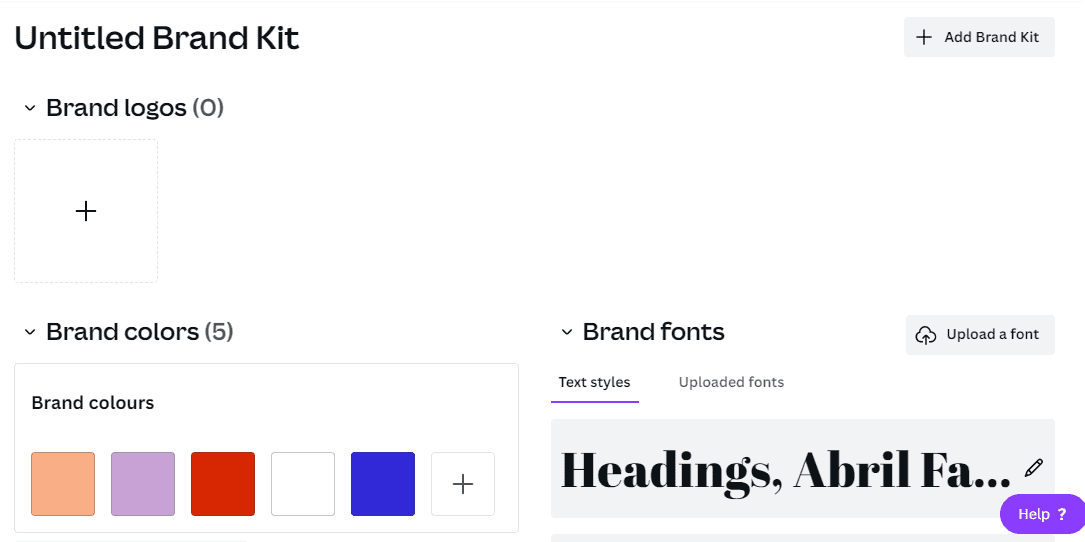
Task: Click the plus icon in Add Brand Kit
Action: pos(924,37)
